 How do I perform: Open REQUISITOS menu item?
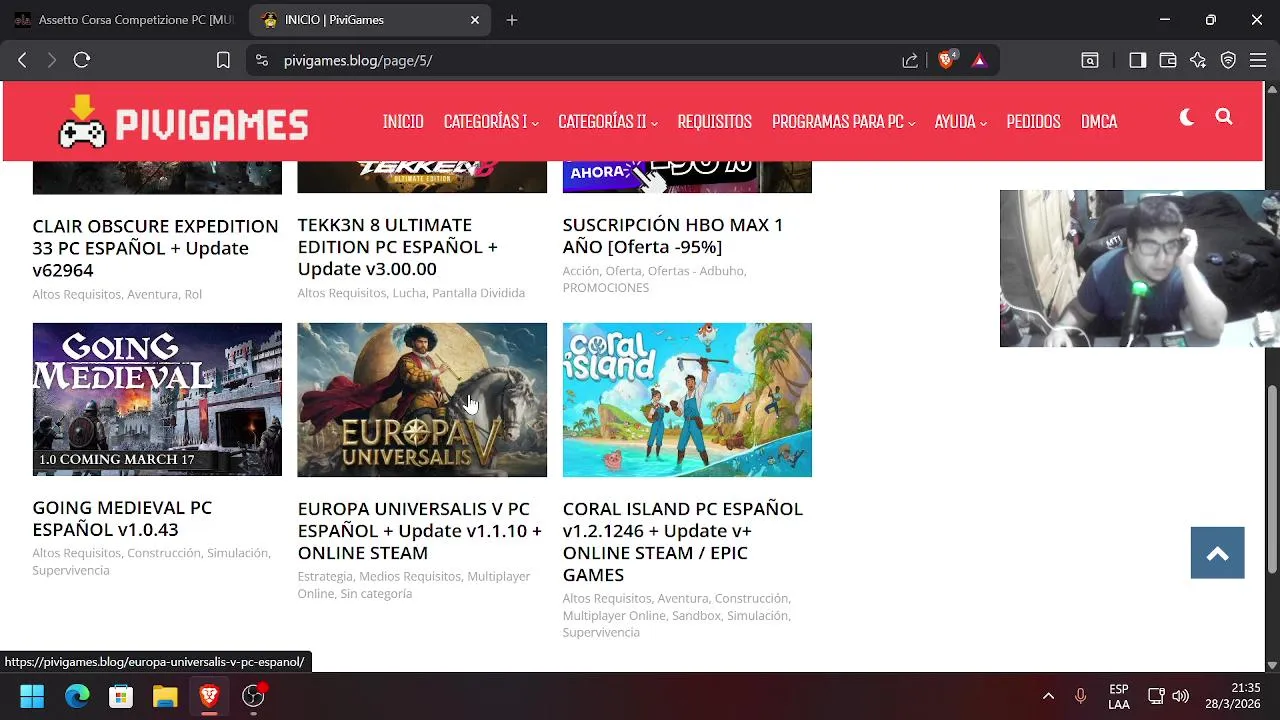pyautogui.click(x=714, y=121)
